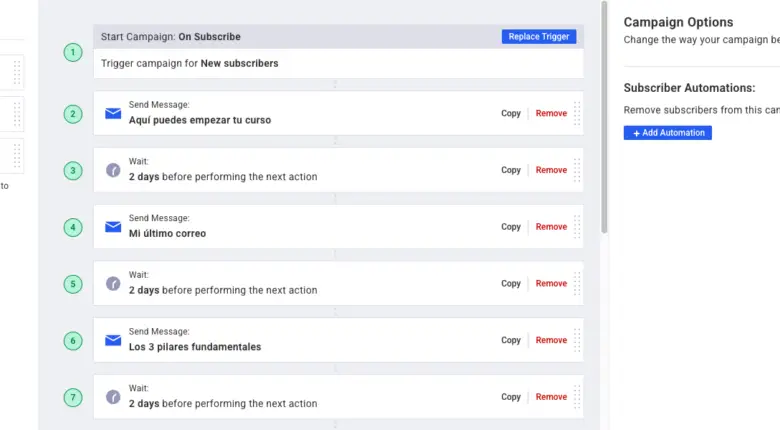Click envelope icon for 'Mi último correo' message

coord(113,227)
